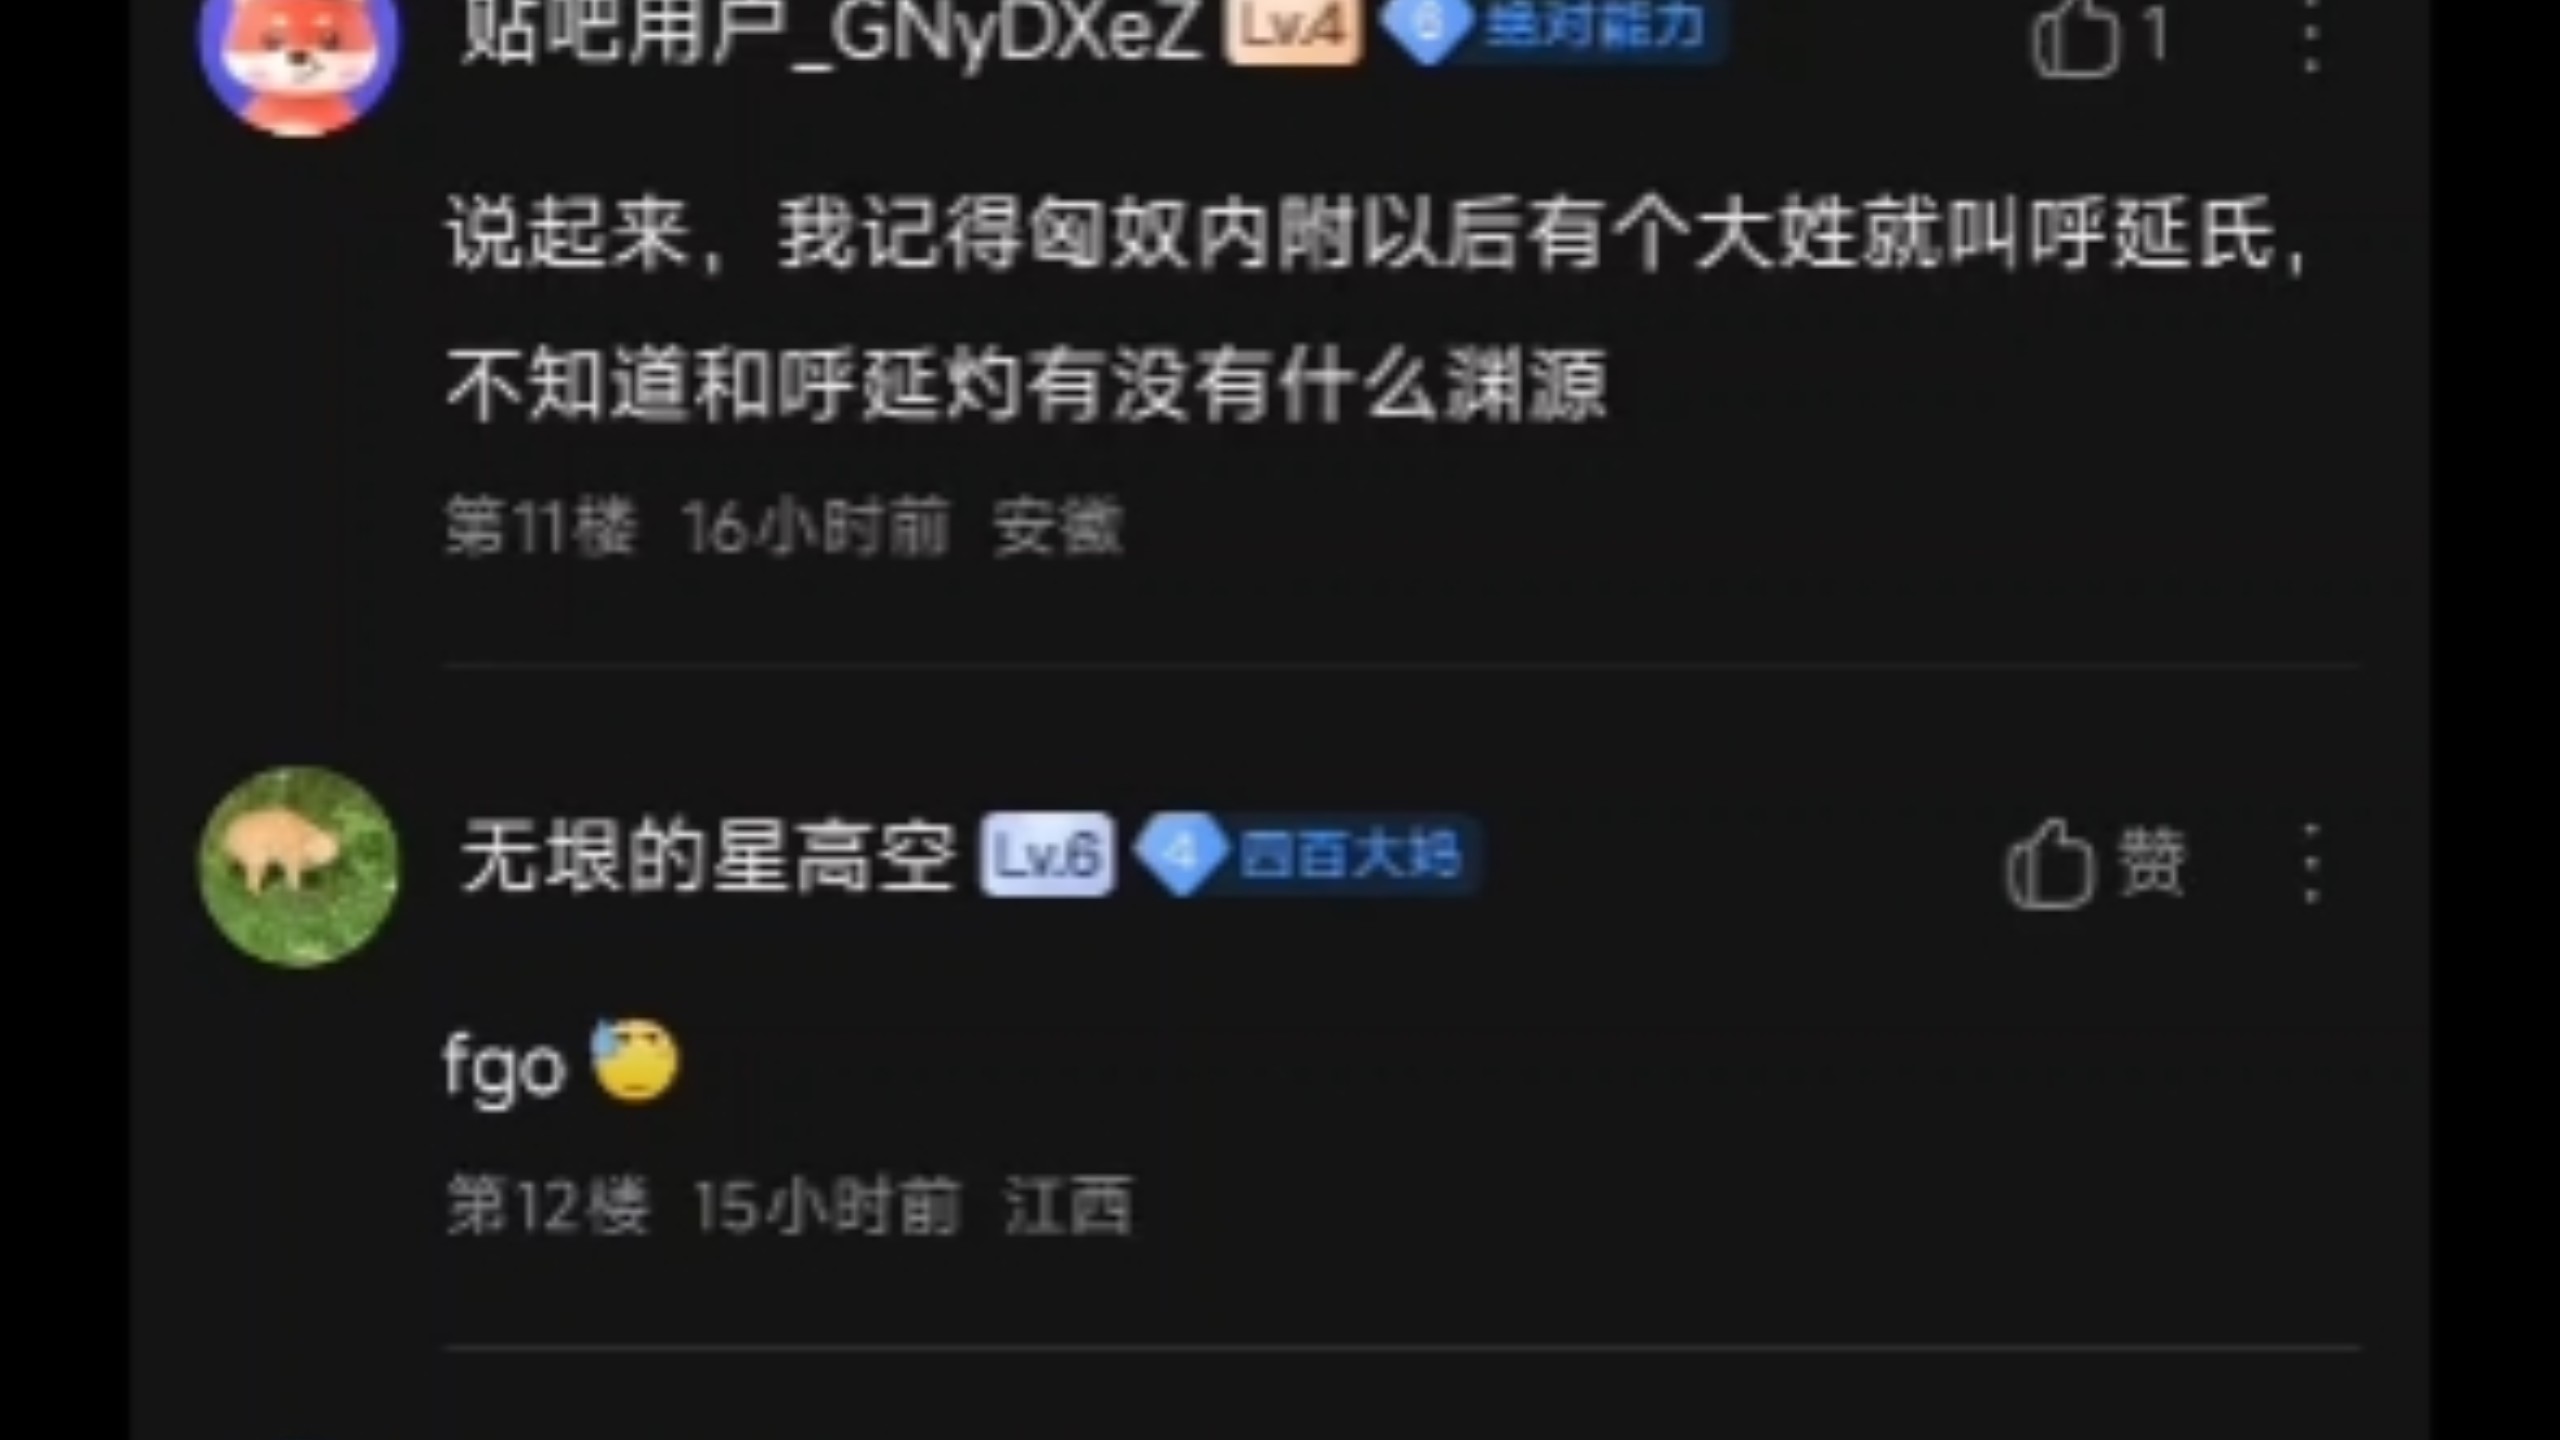Image resolution: width=2560 pixels, height=1440 pixels.
Task: Open the 第11楼 floor label
Action: coord(540,526)
